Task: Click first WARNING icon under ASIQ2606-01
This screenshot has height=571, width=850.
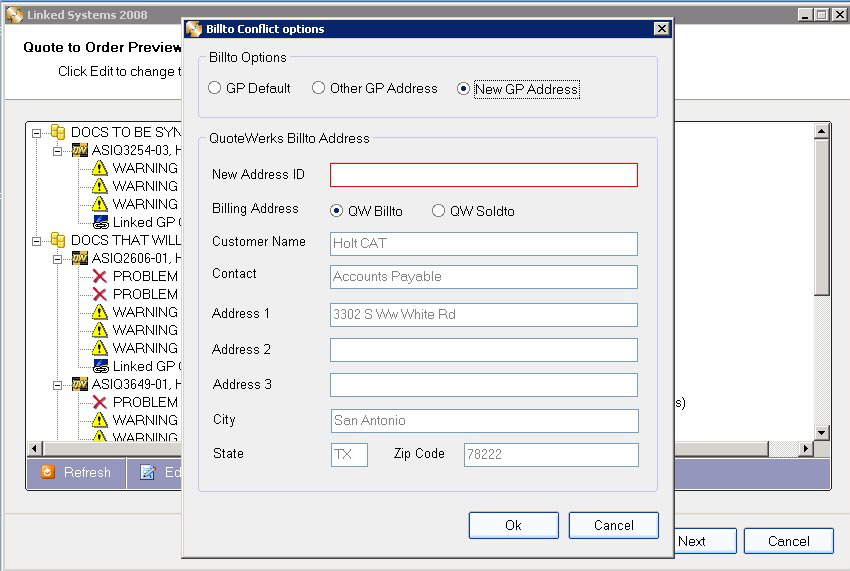Action: [100, 312]
